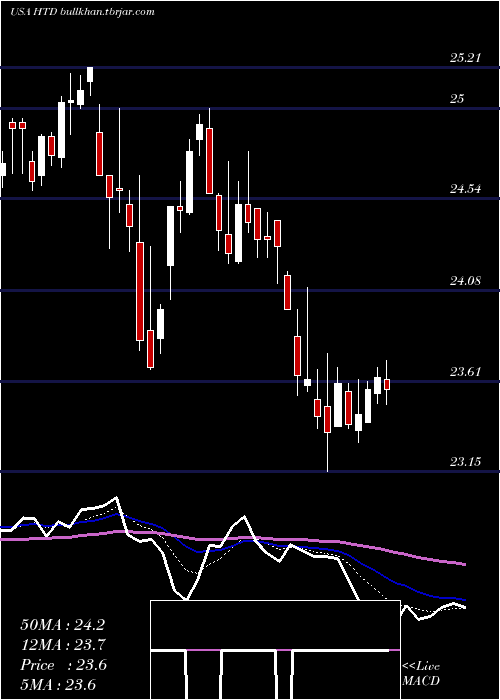
Task: Click the tall red candle falling below 24.08
Action: click(x=140, y=291)
